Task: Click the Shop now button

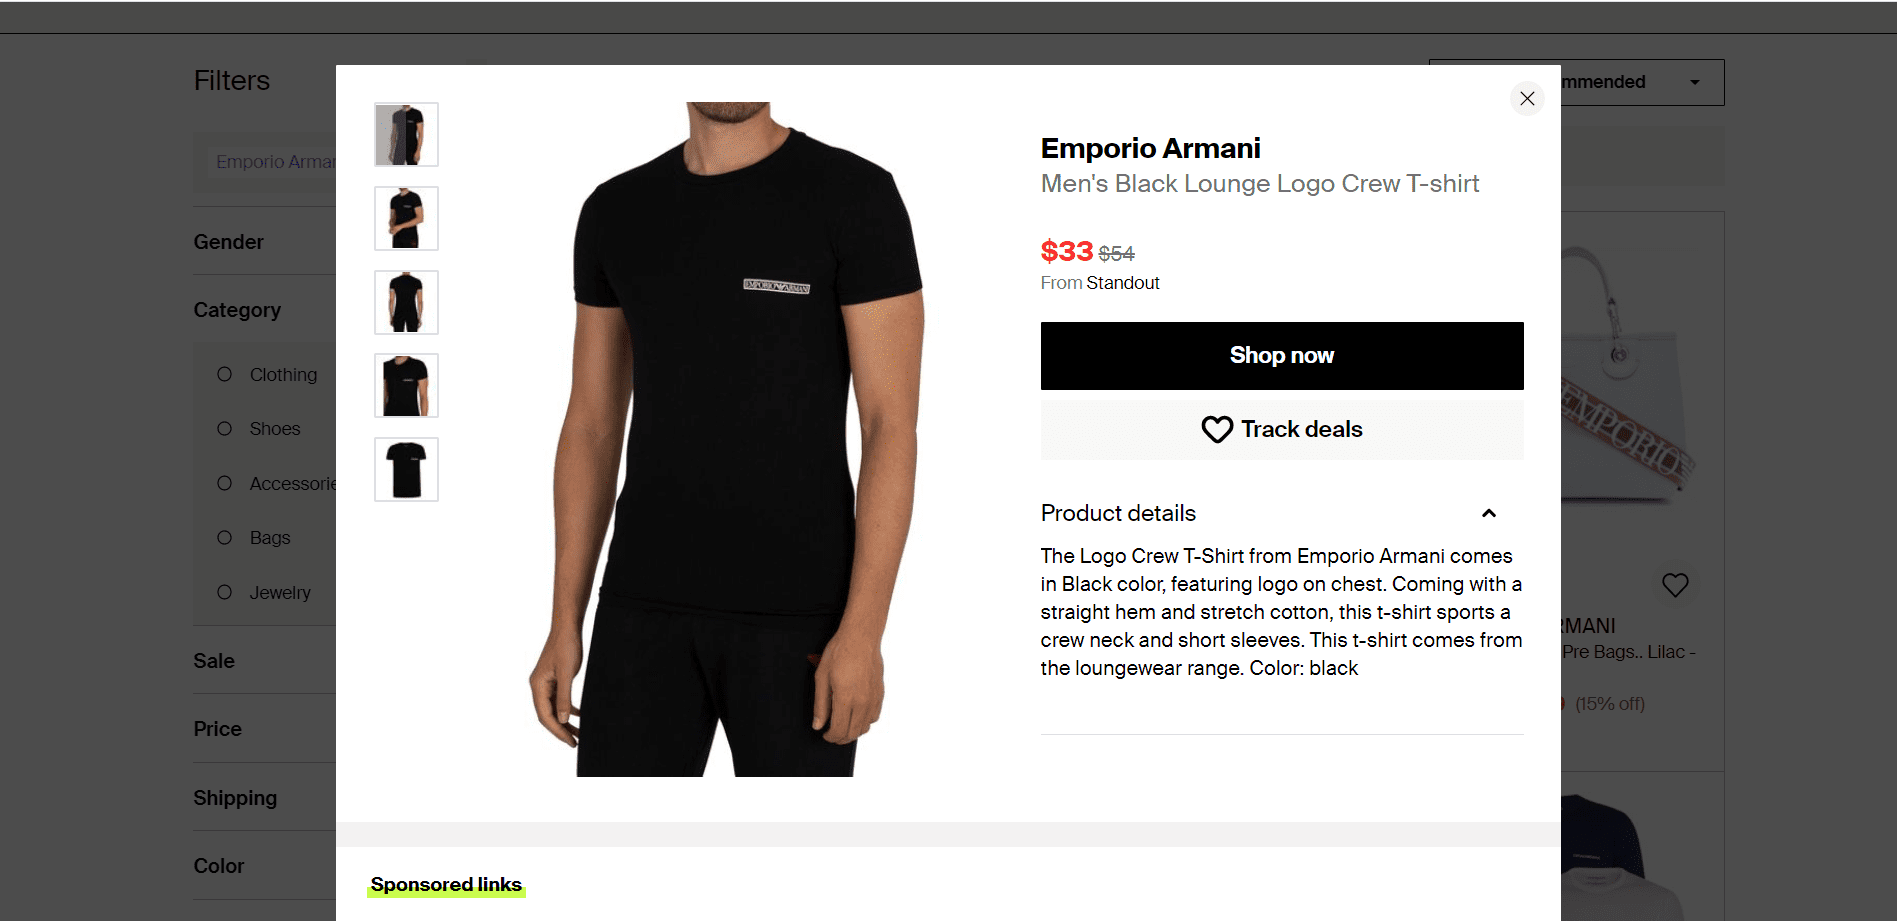Action: point(1282,356)
